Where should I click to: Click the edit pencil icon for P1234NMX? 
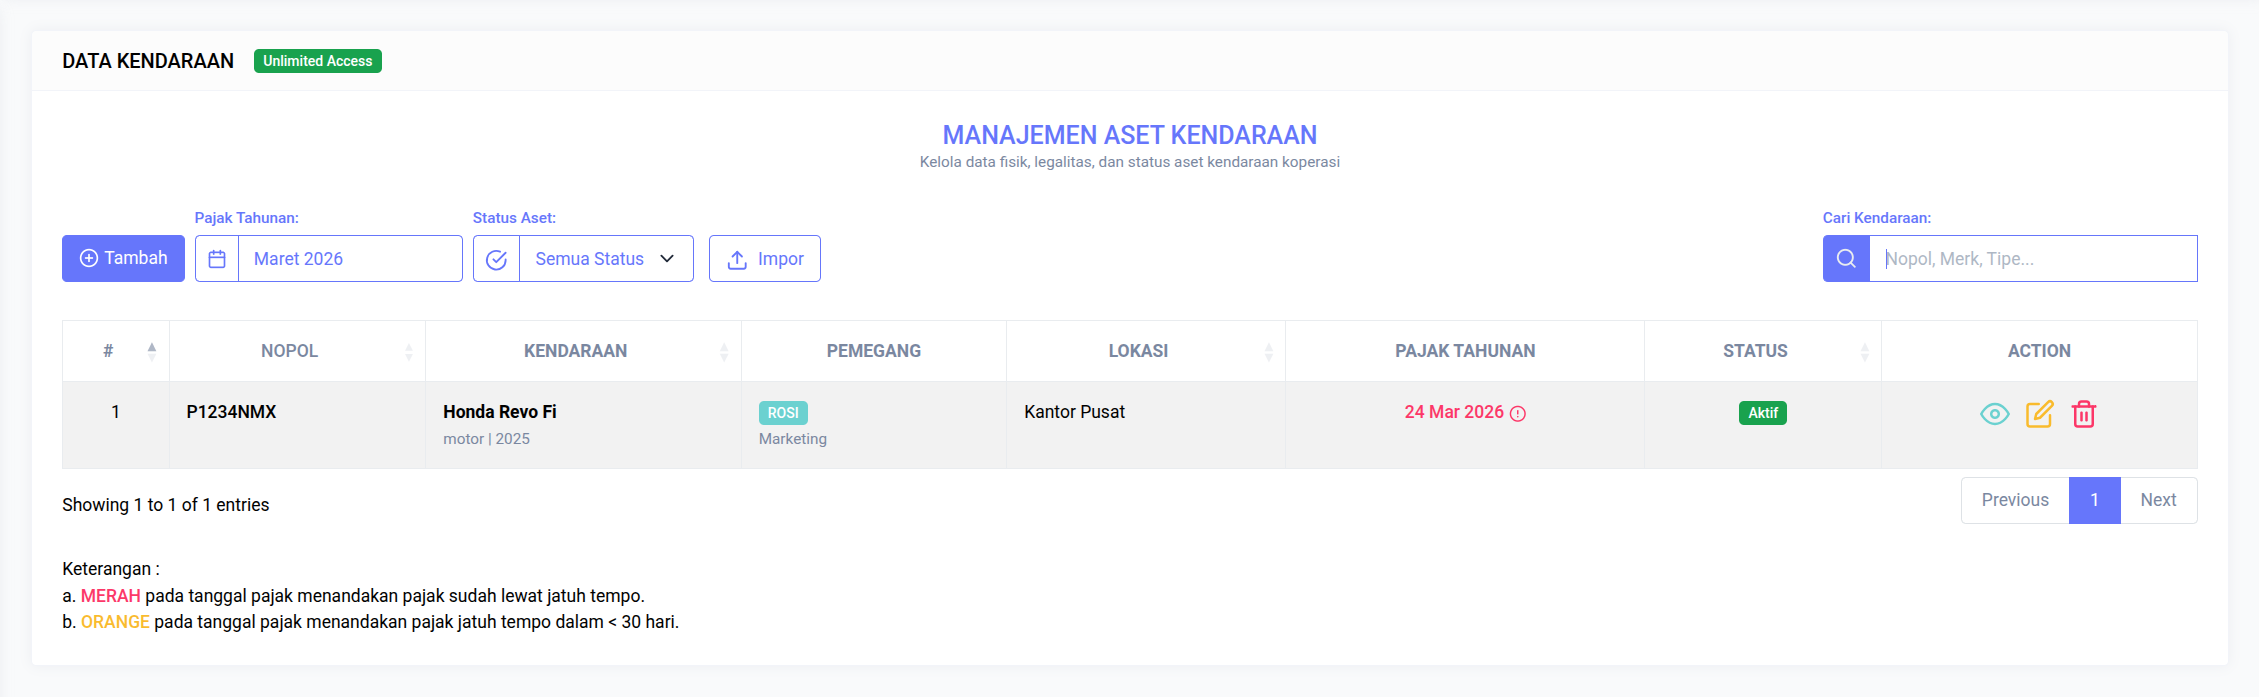2039,414
